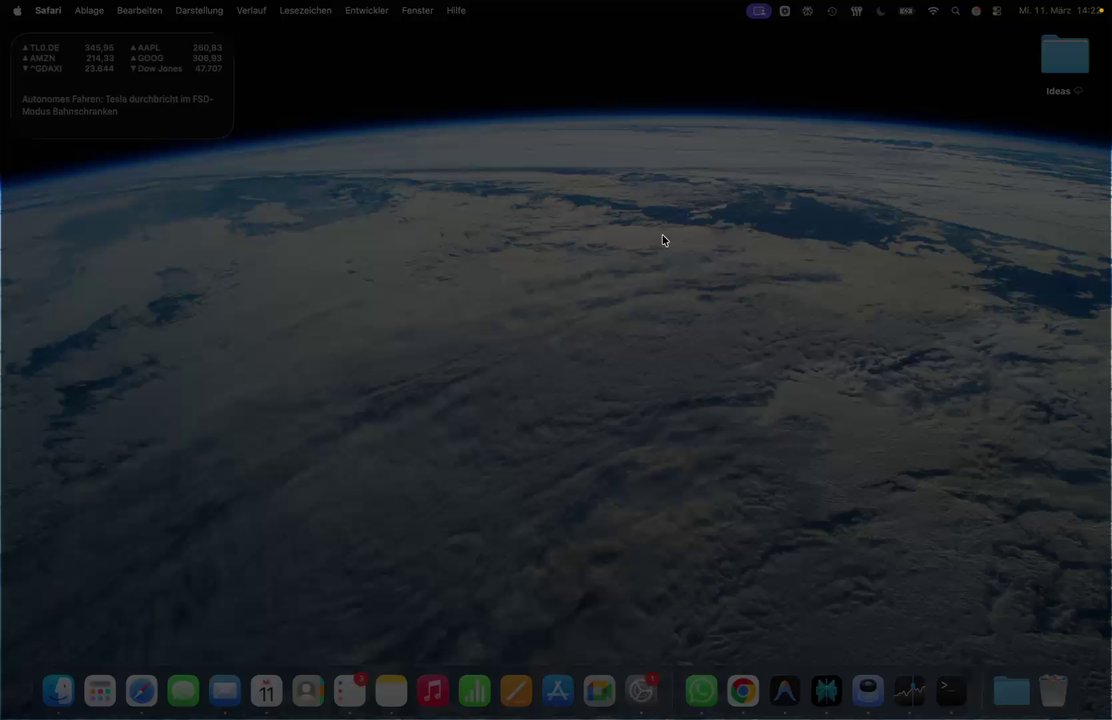
Task: Open the Messages app in the Dock
Action: pyautogui.click(x=183, y=691)
